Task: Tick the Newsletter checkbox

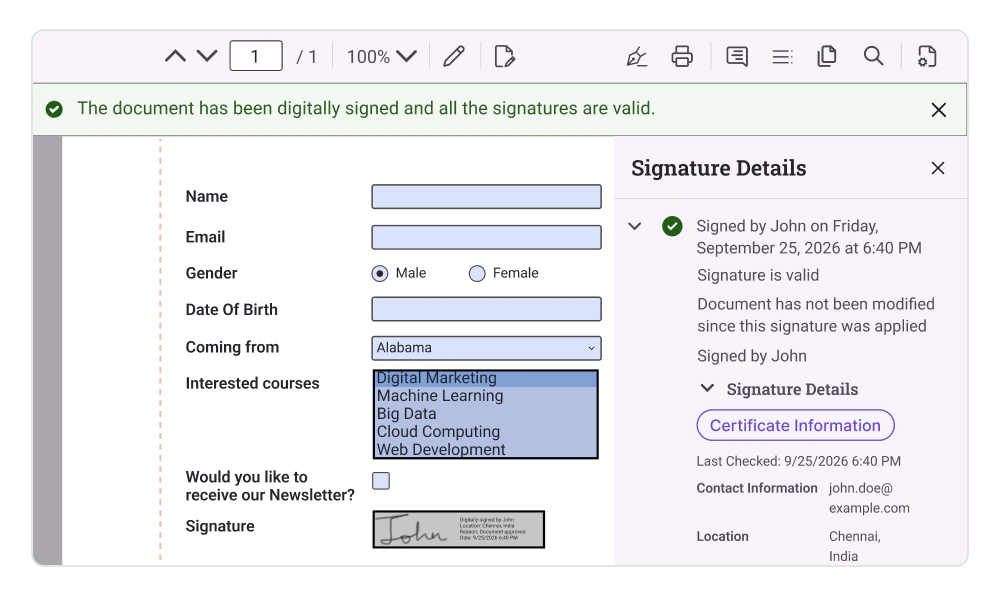Action: click(381, 481)
